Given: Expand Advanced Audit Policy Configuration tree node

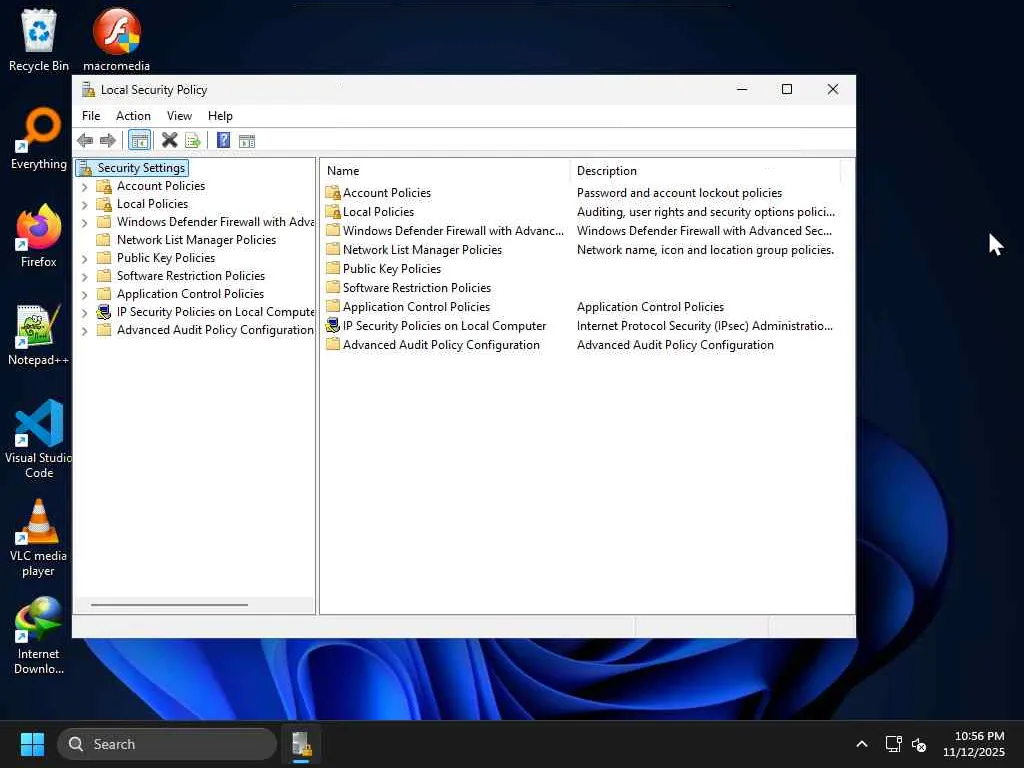Looking at the screenshot, I should click(x=85, y=331).
